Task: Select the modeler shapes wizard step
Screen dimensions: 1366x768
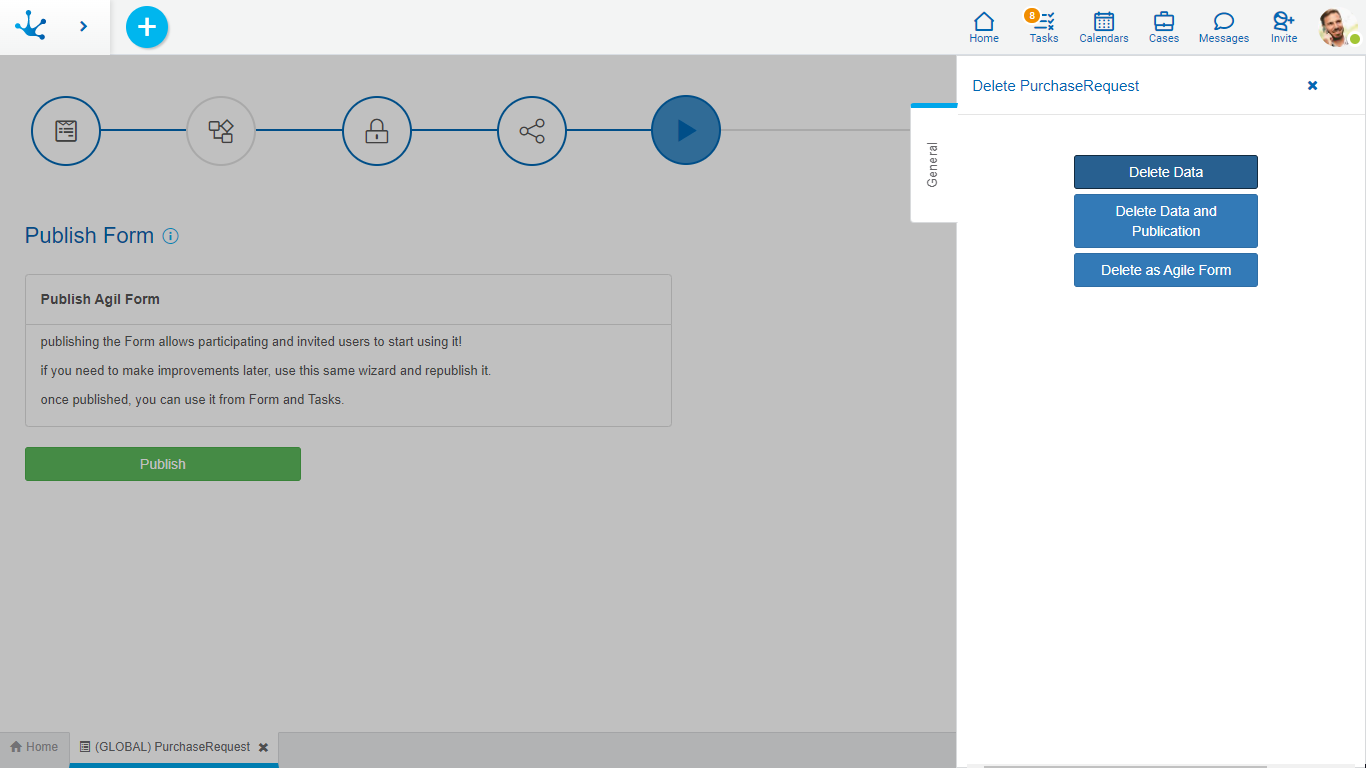Action: 221,130
